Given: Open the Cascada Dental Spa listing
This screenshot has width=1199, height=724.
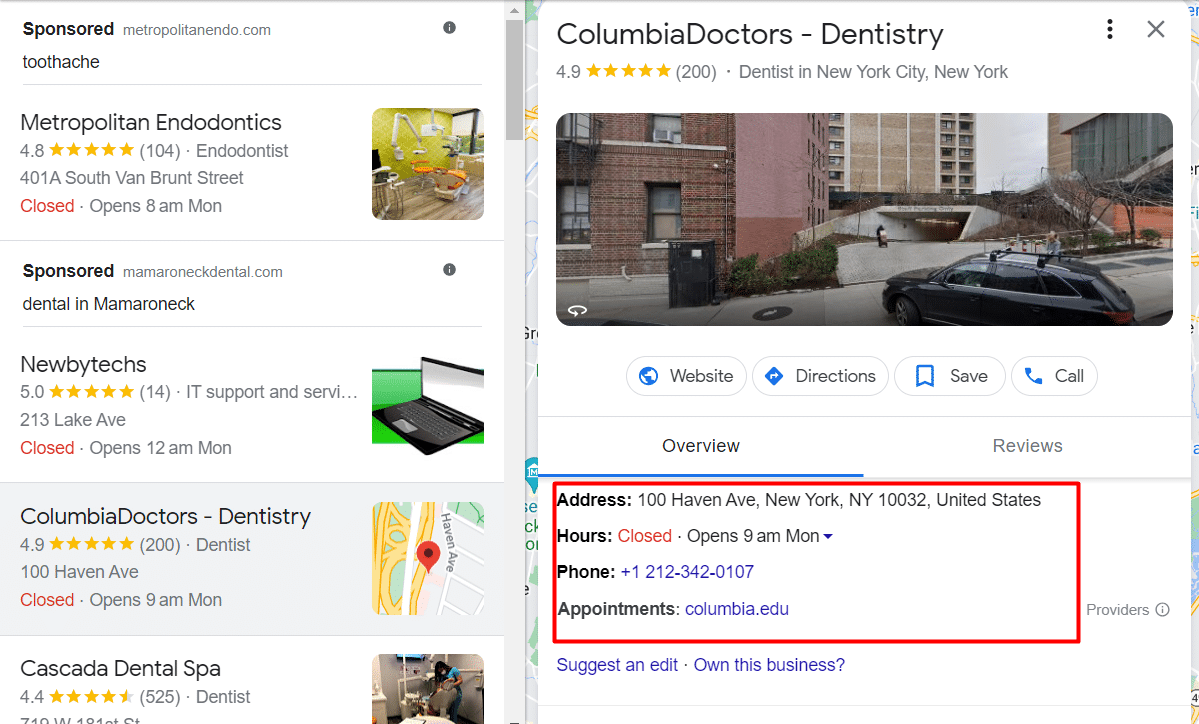Looking at the screenshot, I should (120, 669).
